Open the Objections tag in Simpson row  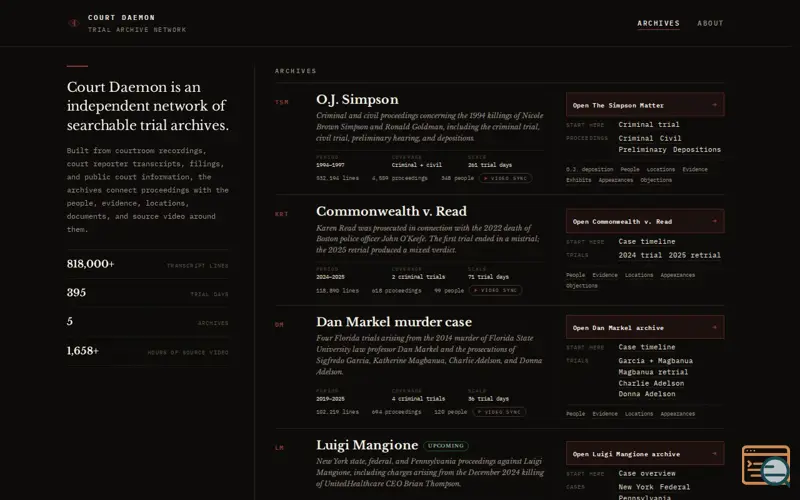coord(656,180)
